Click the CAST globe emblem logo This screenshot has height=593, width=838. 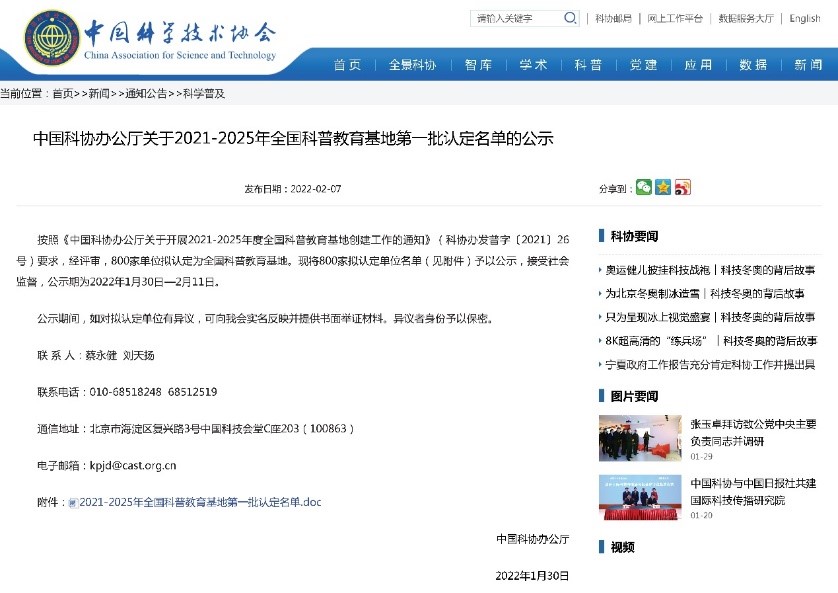[x=52, y=37]
